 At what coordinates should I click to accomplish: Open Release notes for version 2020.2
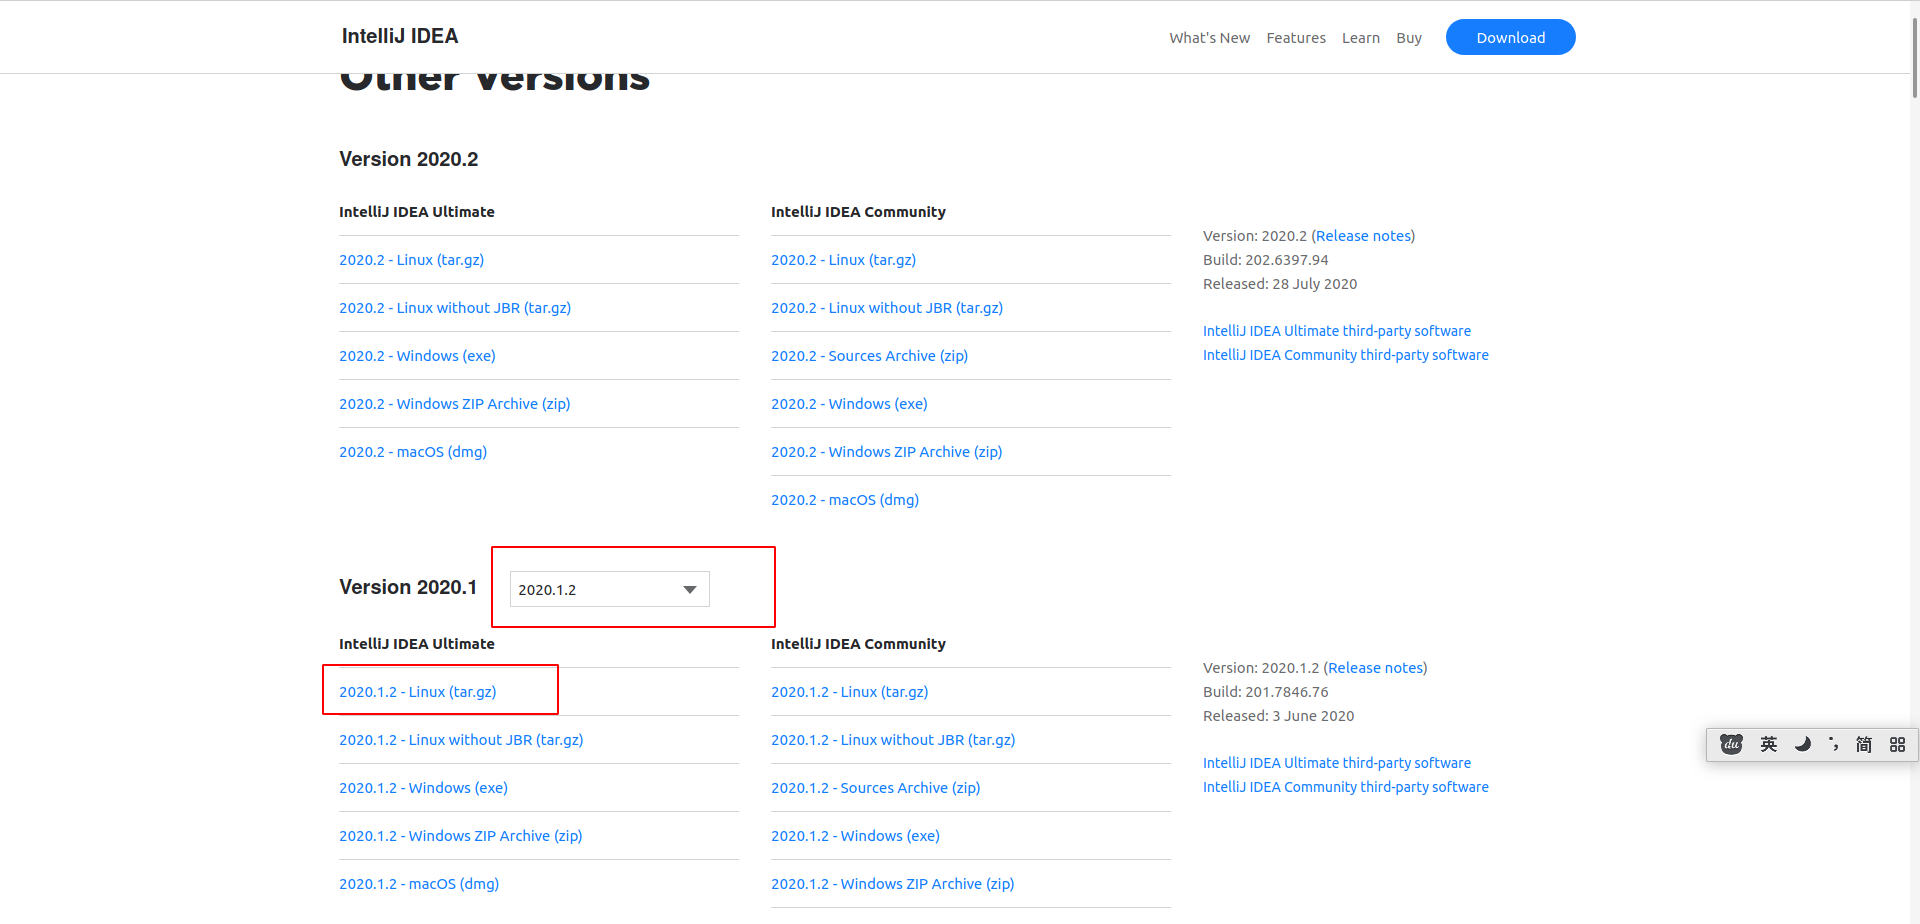click(1363, 236)
